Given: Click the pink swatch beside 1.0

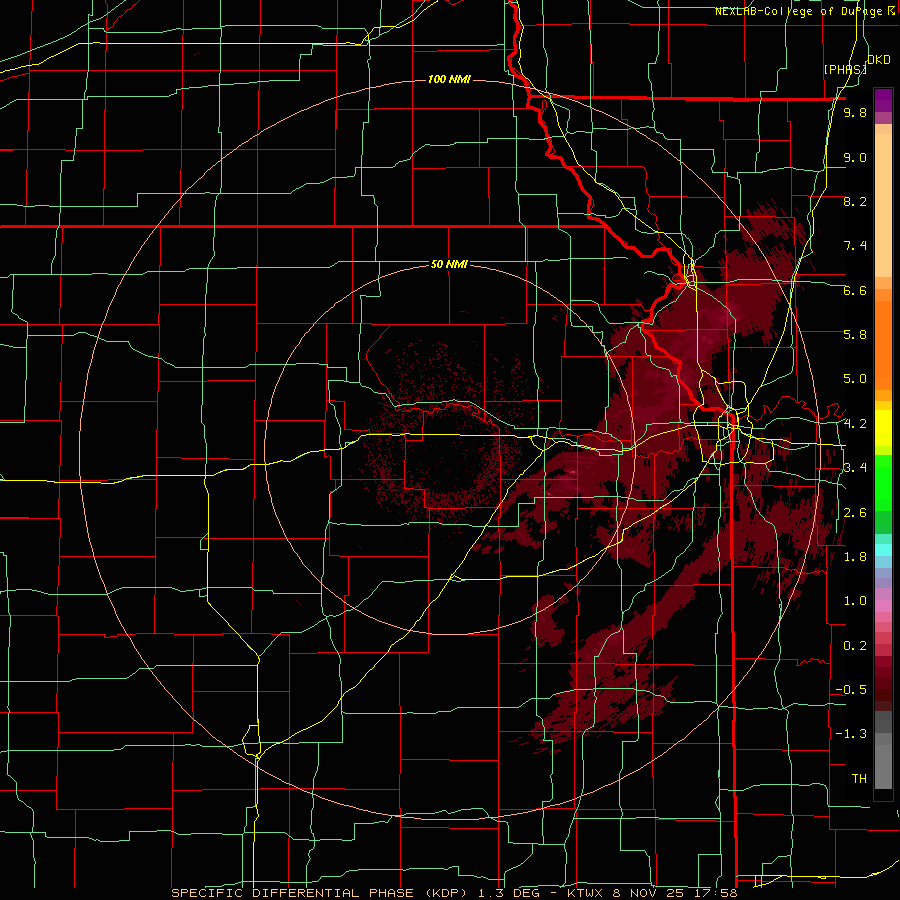Looking at the screenshot, I should pyautogui.click(x=883, y=606).
